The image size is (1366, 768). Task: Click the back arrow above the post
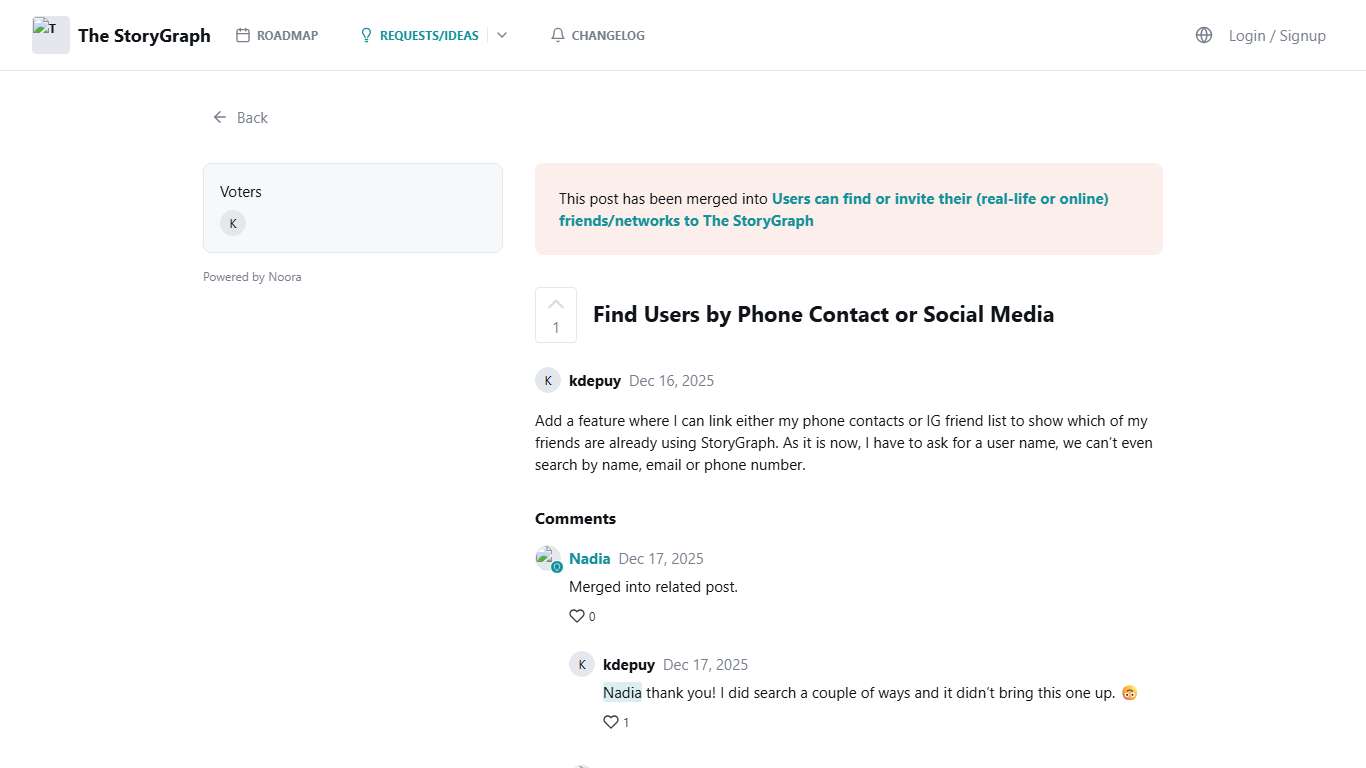pyautogui.click(x=220, y=117)
